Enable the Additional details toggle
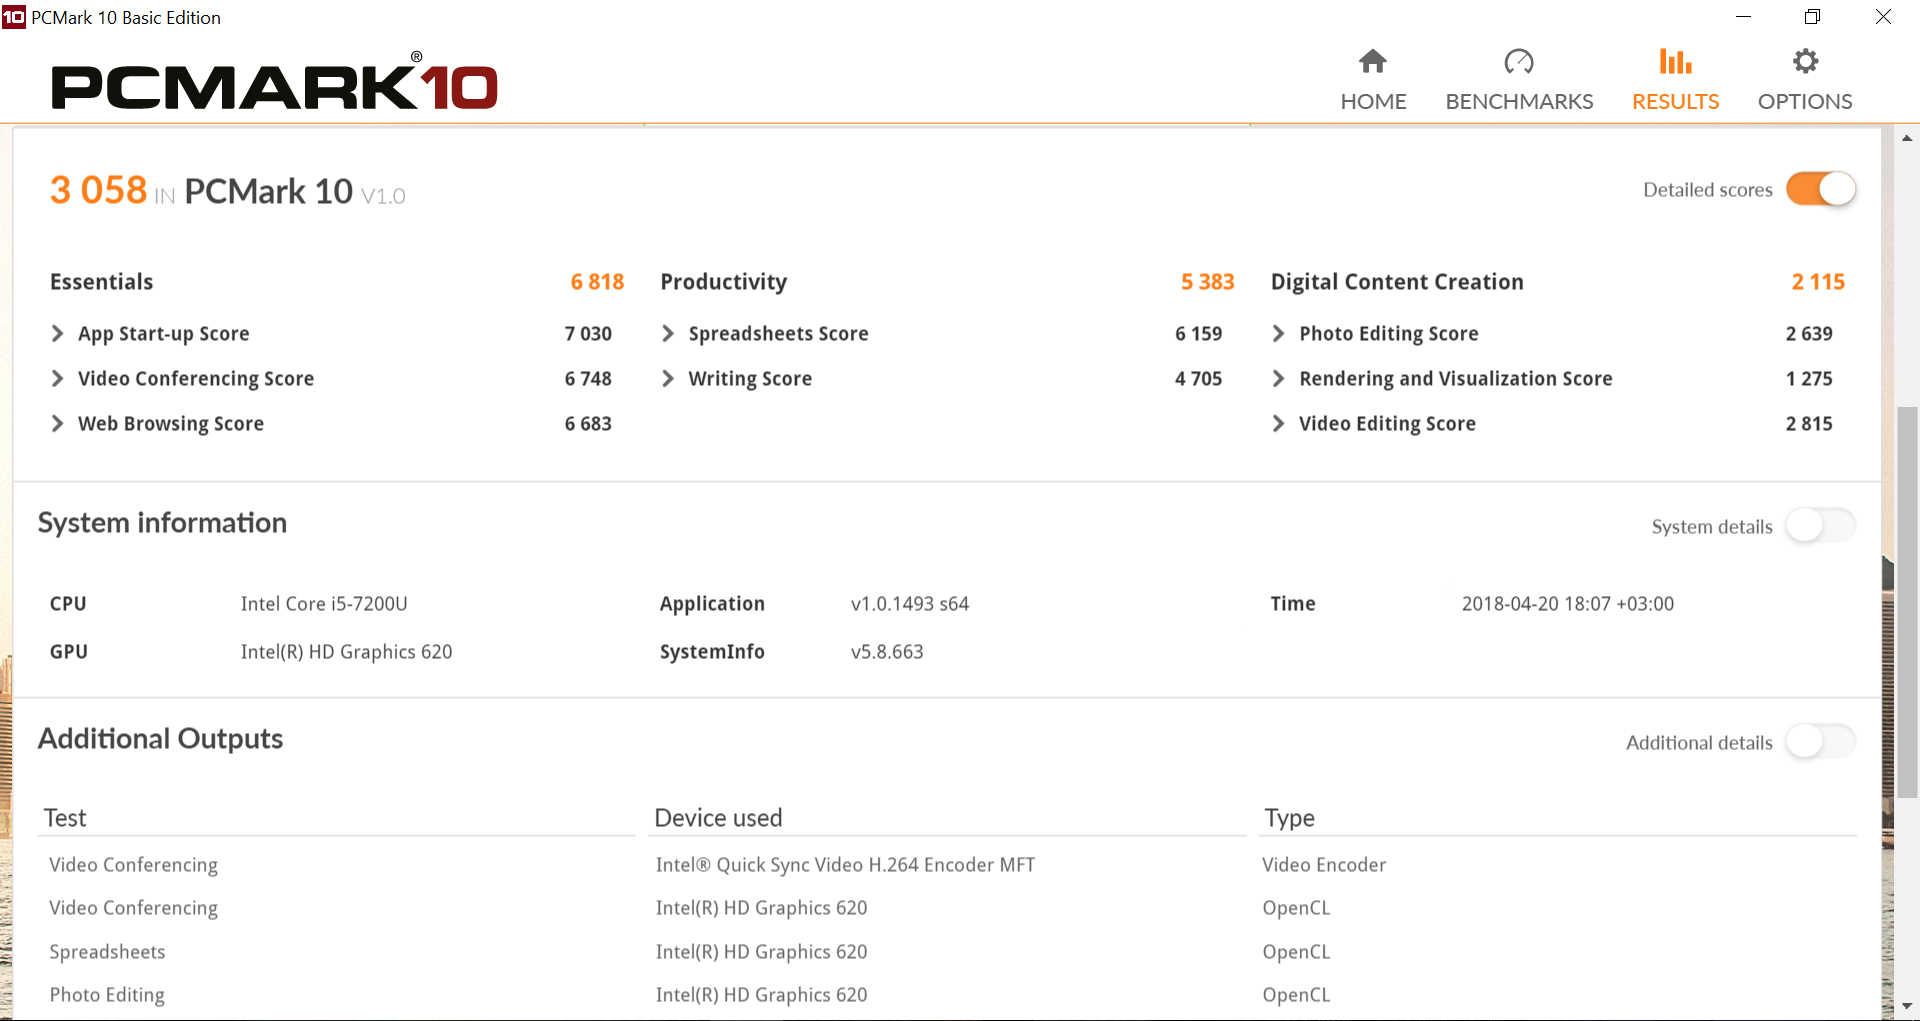 1821,742
